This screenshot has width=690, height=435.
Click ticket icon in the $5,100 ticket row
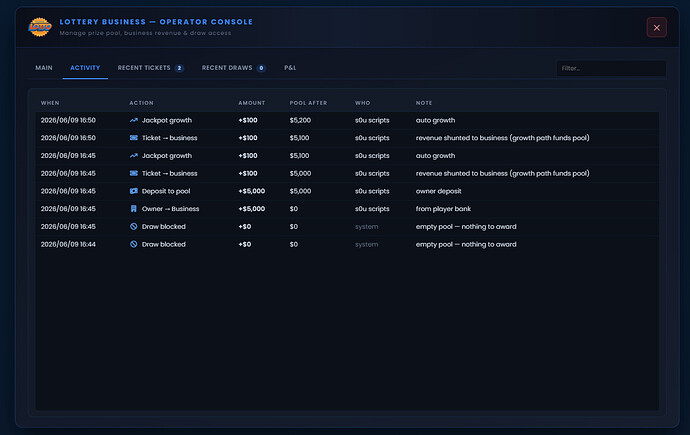(134, 138)
